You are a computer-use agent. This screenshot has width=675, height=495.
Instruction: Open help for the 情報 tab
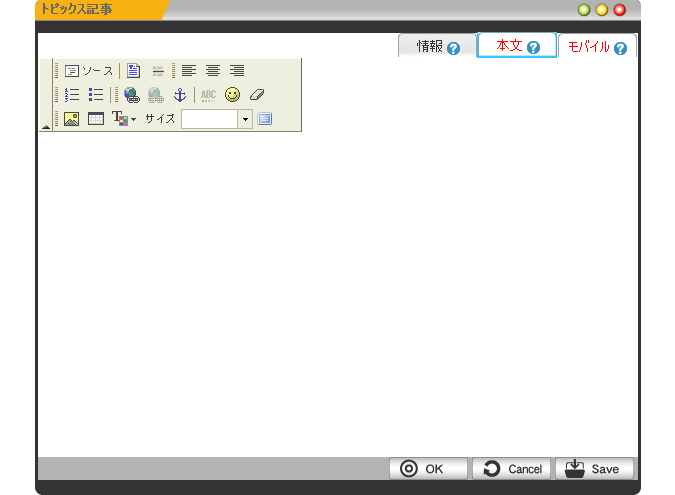tap(453, 48)
